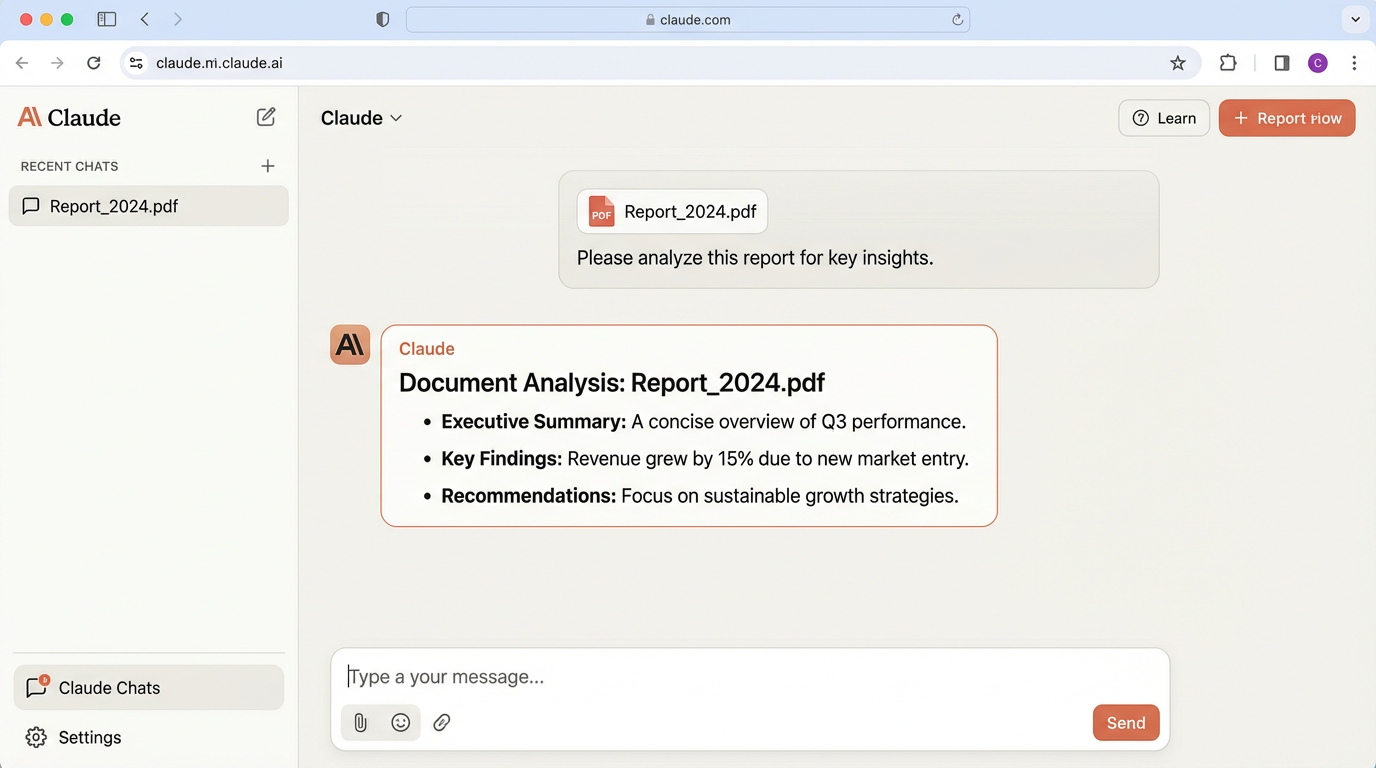This screenshot has width=1376, height=768.
Task: Open Settings via the gear icon
Action: pyautogui.click(x=36, y=737)
